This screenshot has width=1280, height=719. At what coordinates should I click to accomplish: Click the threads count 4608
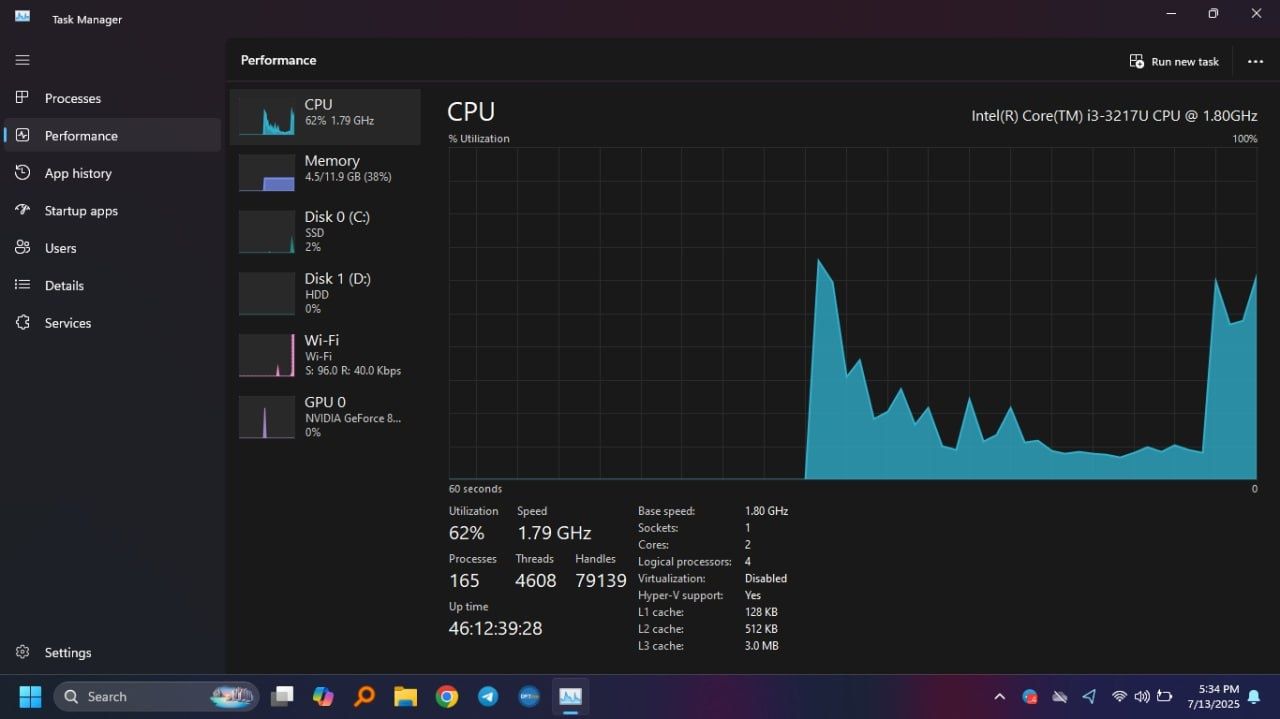[536, 581]
